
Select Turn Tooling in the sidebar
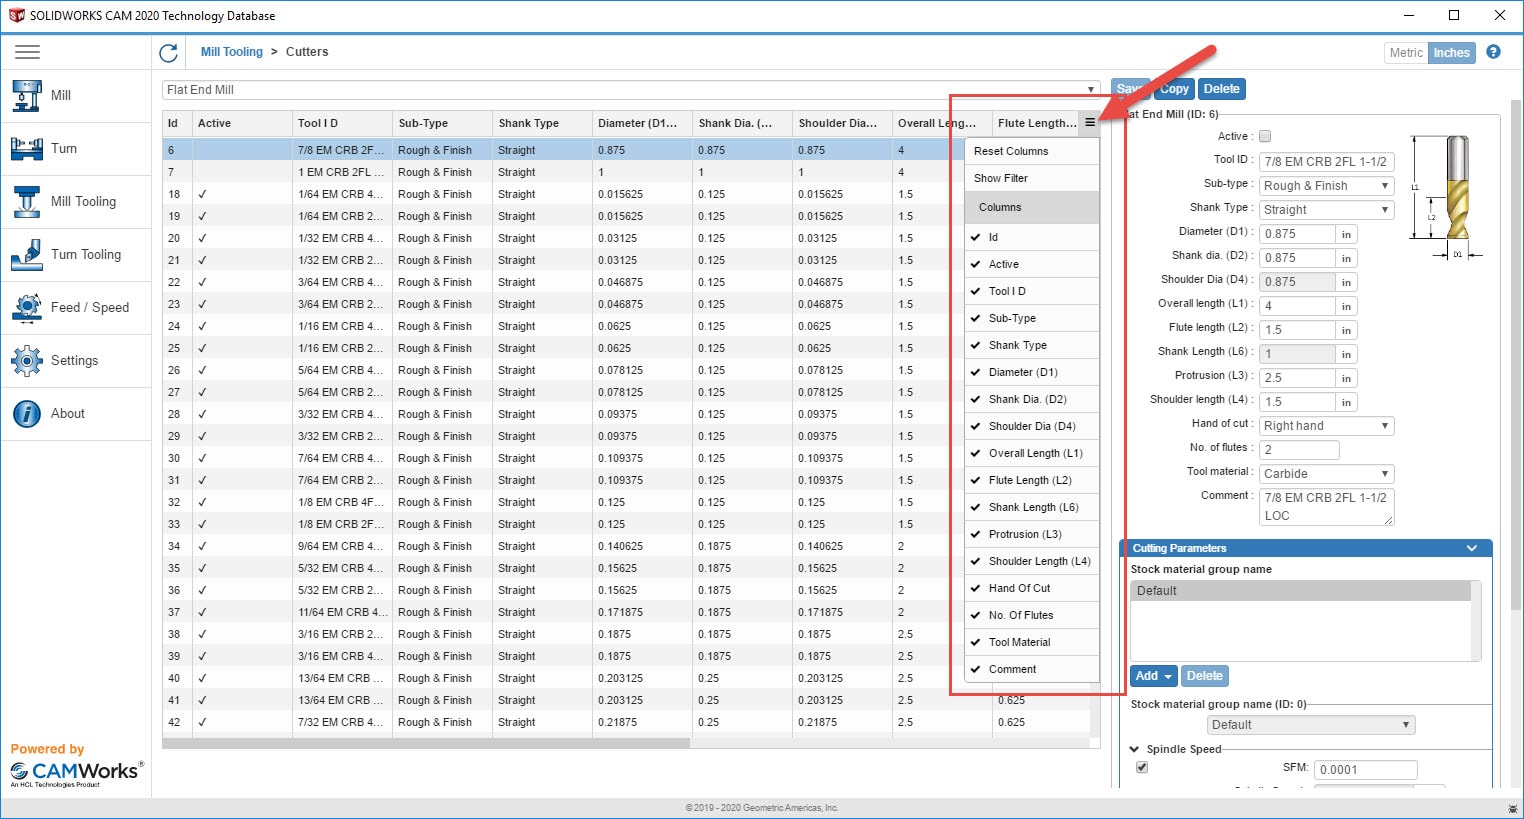[76, 254]
